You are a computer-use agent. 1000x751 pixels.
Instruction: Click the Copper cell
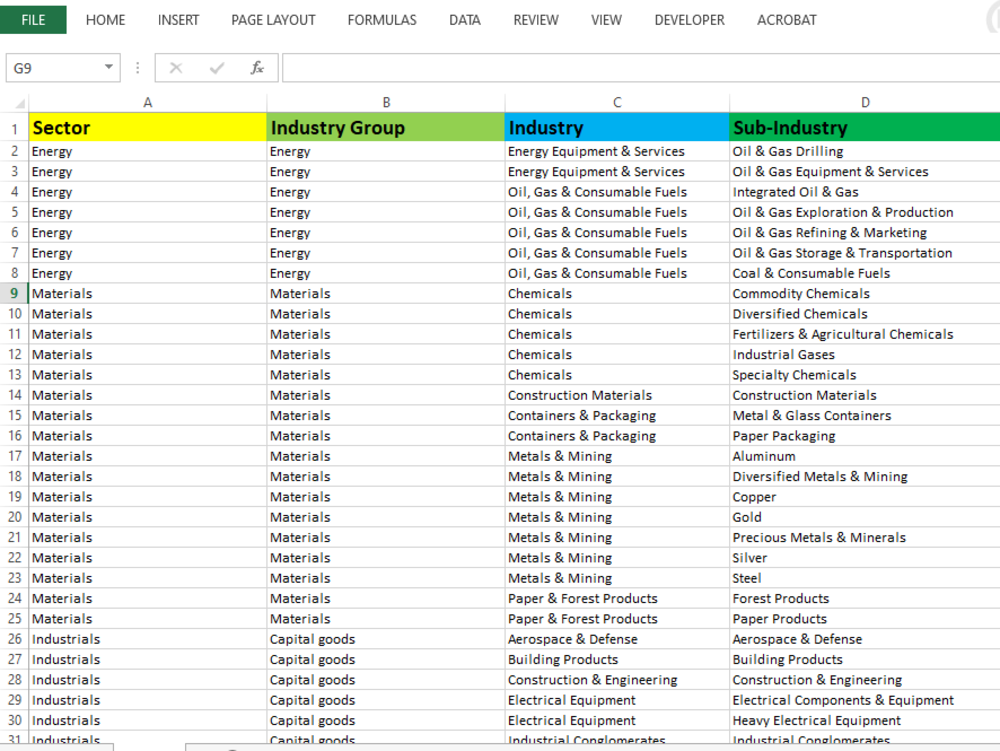click(865, 497)
